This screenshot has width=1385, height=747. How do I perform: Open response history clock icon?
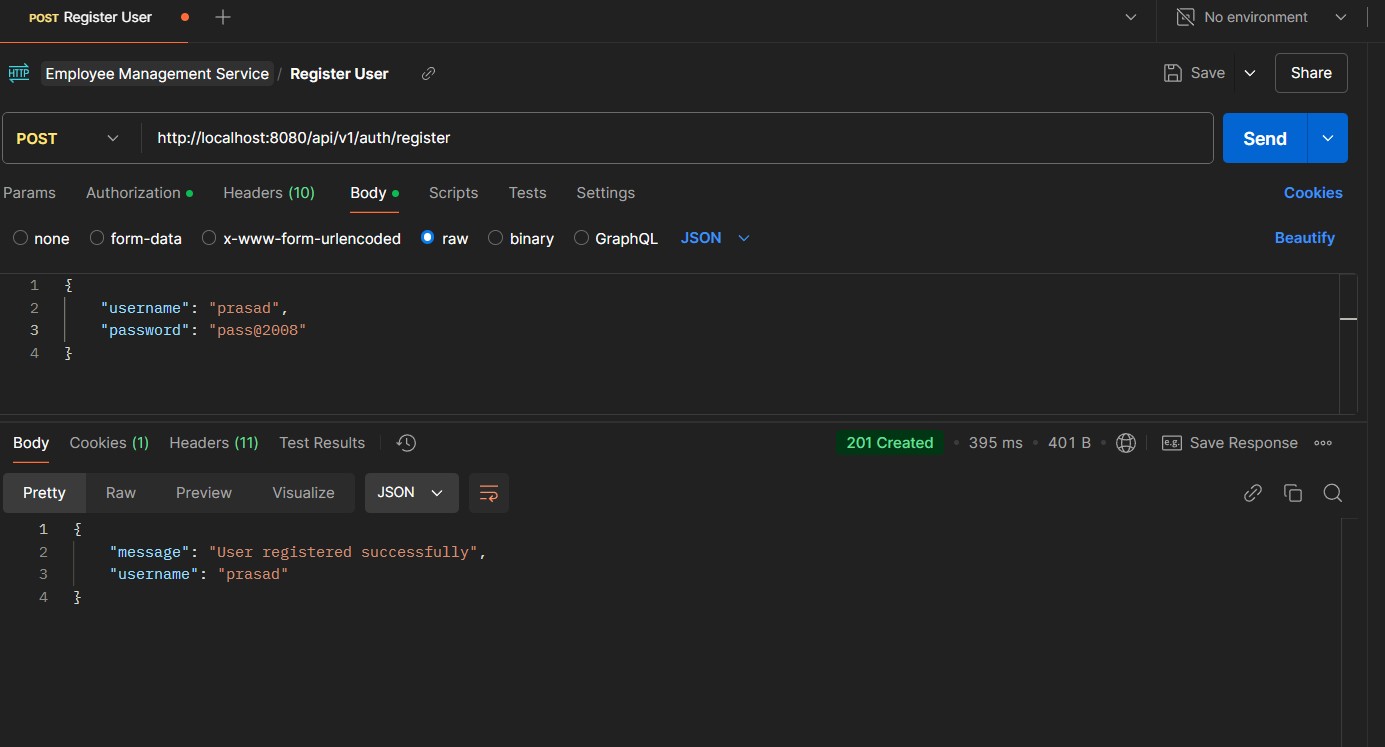(406, 443)
